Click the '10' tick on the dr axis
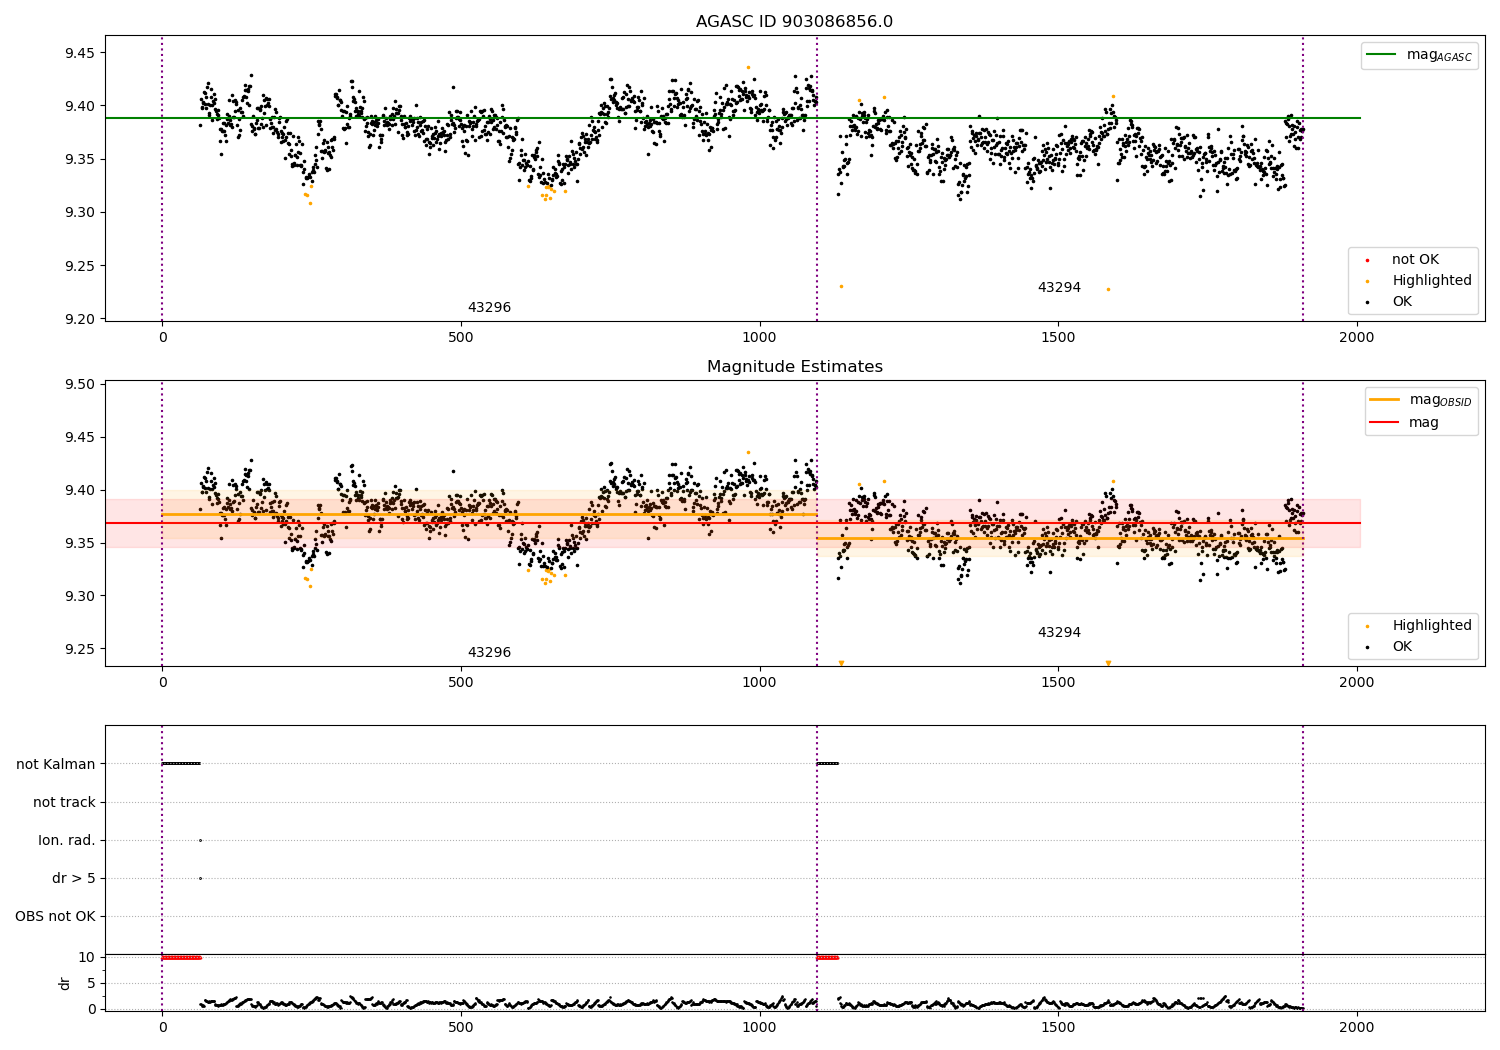The height and width of the screenshot is (1050, 1500). [86, 957]
